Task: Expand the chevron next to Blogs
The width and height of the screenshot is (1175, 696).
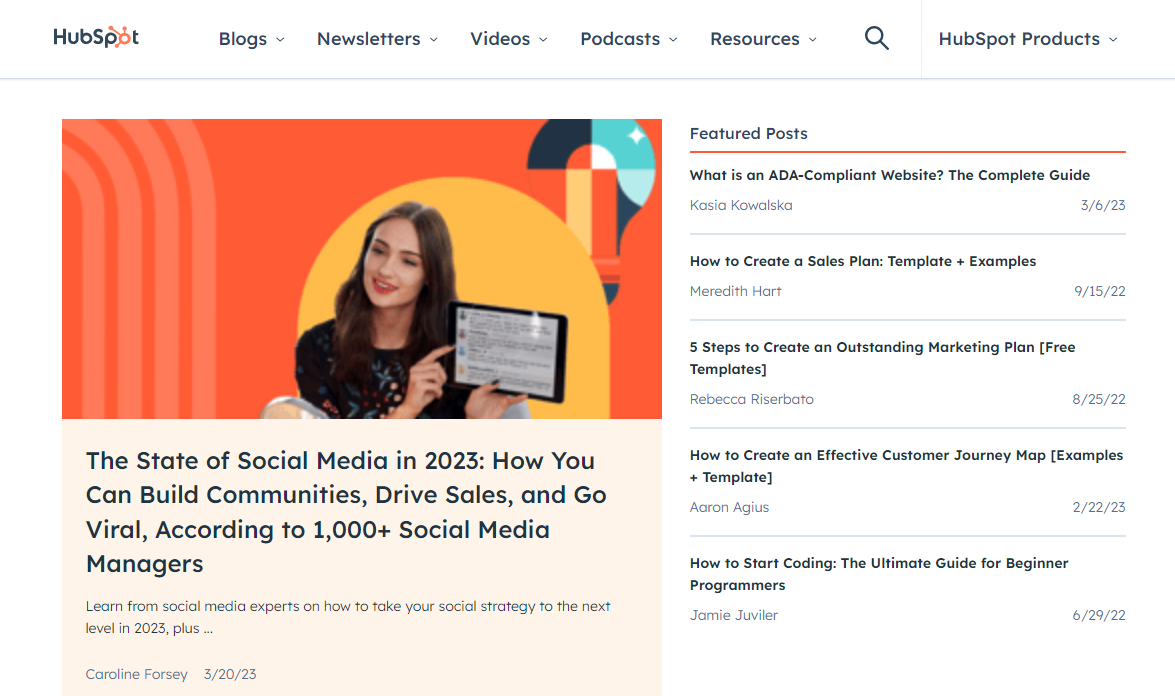Action: pyautogui.click(x=280, y=40)
